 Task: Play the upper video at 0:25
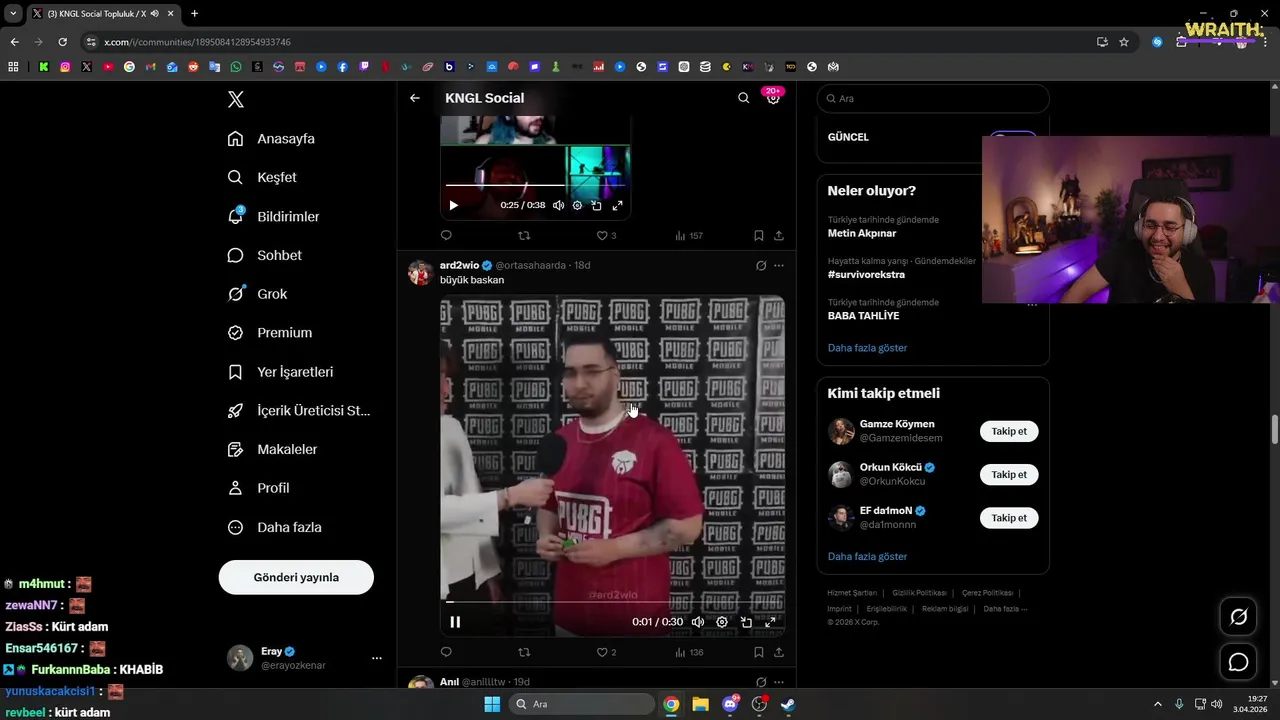[453, 205]
